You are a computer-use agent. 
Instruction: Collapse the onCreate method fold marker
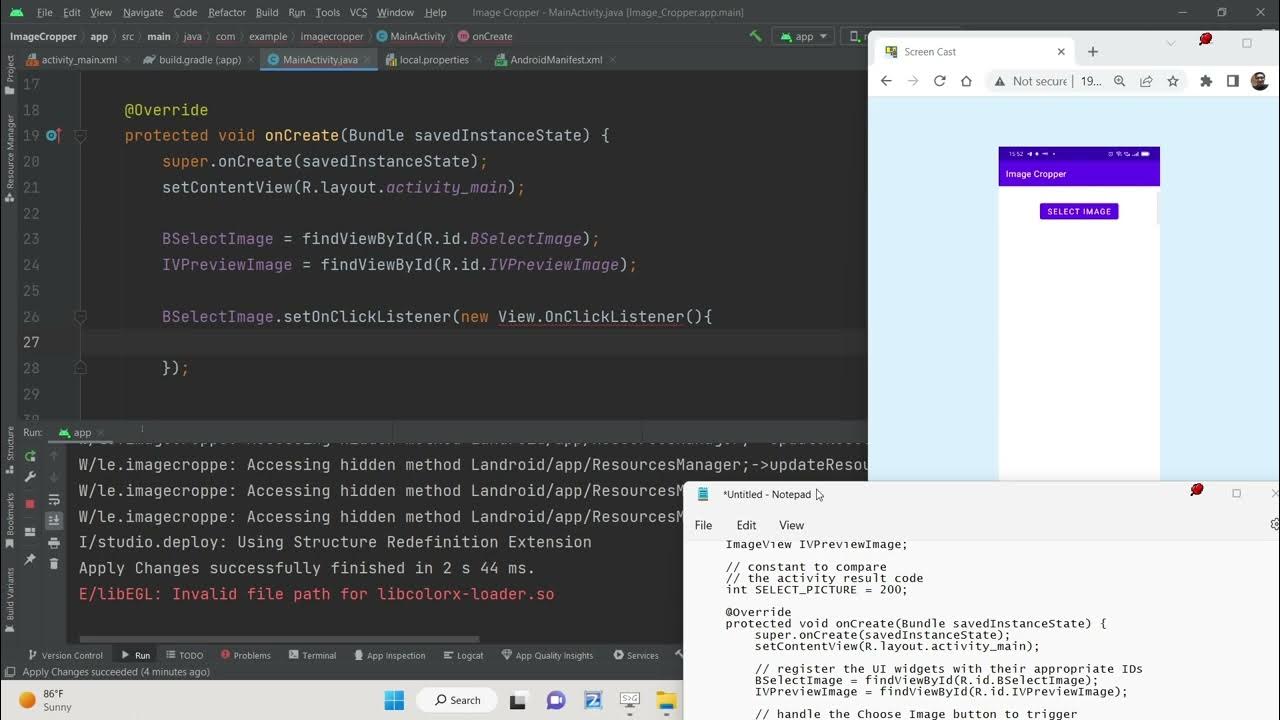tap(81, 136)
